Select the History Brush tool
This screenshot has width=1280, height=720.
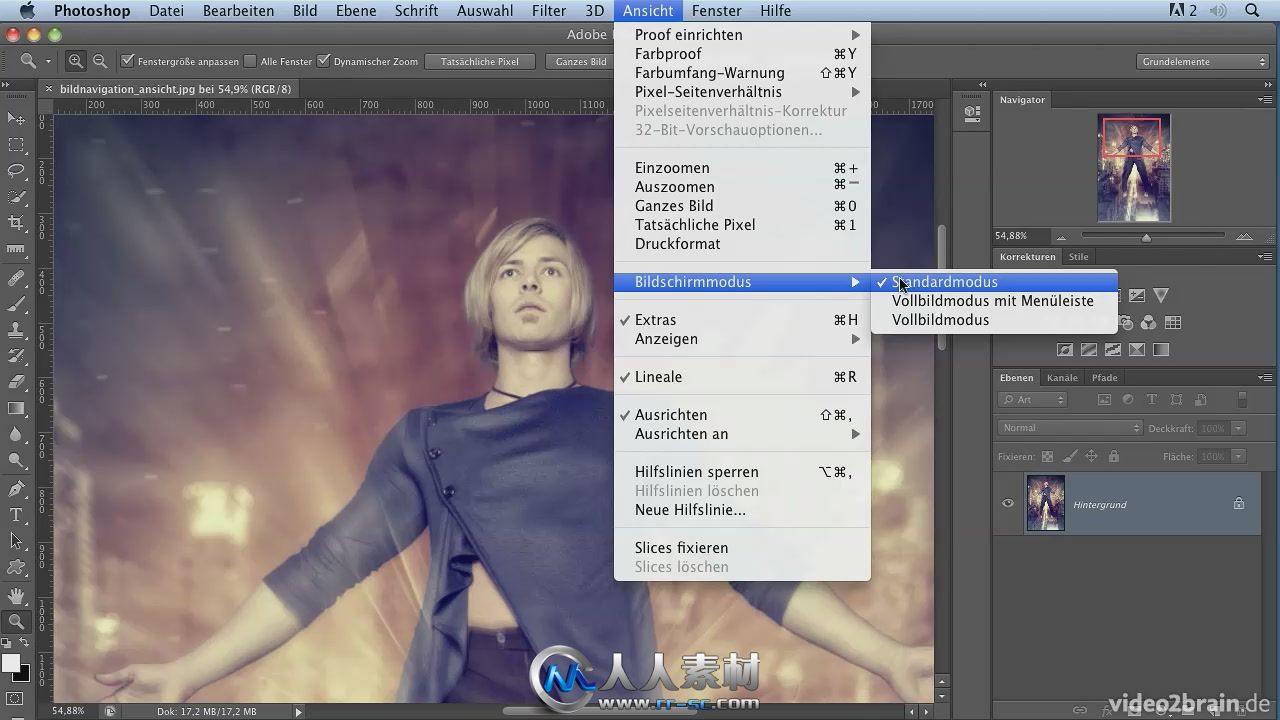pos(16,356)
